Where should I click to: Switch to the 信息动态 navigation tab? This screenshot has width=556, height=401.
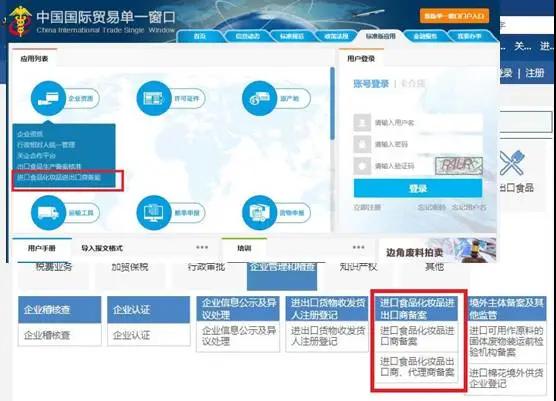(x=248, y=36)
